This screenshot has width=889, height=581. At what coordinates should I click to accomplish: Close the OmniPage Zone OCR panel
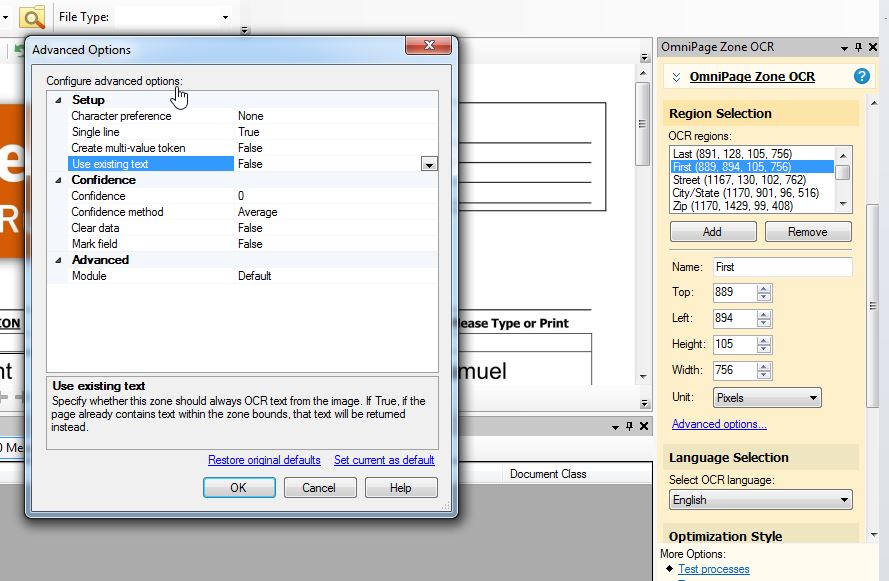pos(873,47)
